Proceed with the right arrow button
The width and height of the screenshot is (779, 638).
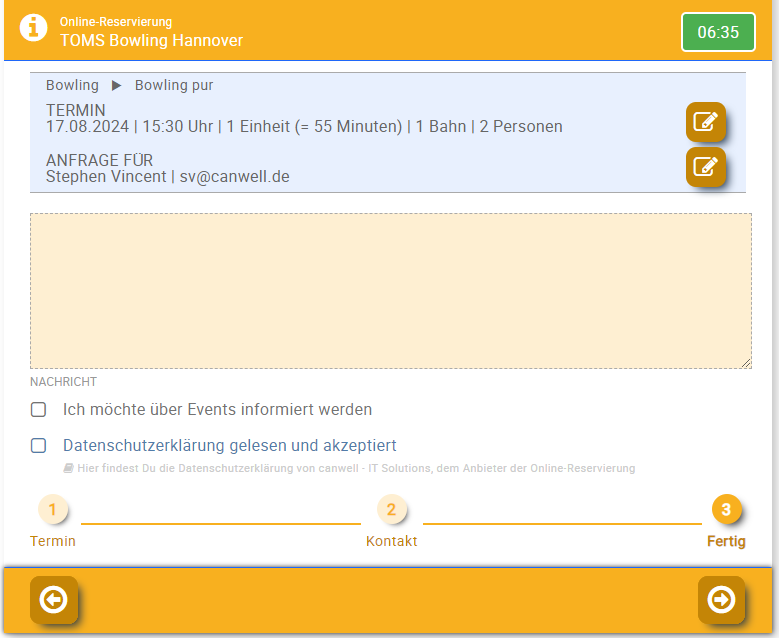[x=721, y=599]
